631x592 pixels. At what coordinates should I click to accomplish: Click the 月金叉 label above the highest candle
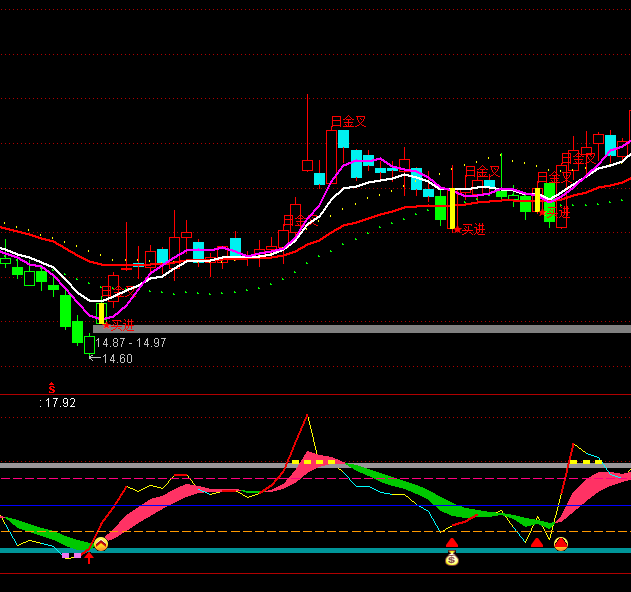tap(348, 122)
